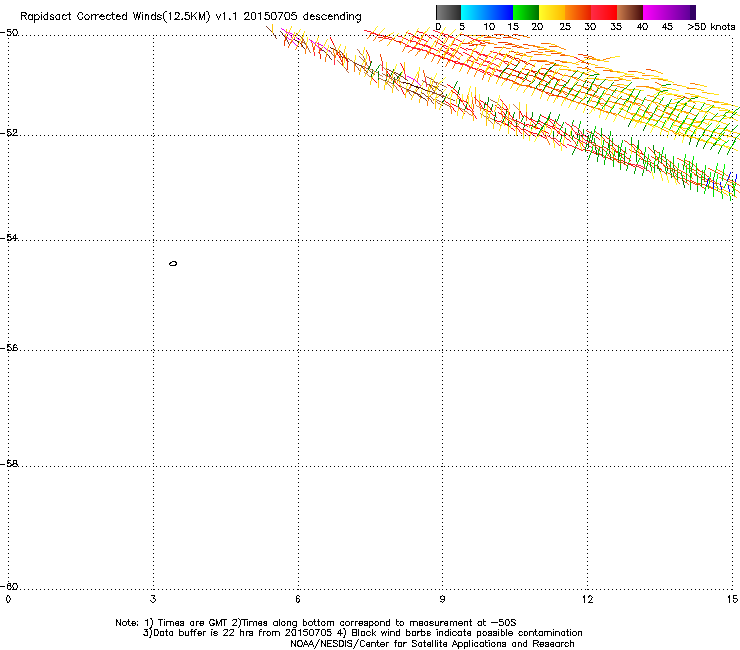Click the -58 latitude axis label

(9, 464)
